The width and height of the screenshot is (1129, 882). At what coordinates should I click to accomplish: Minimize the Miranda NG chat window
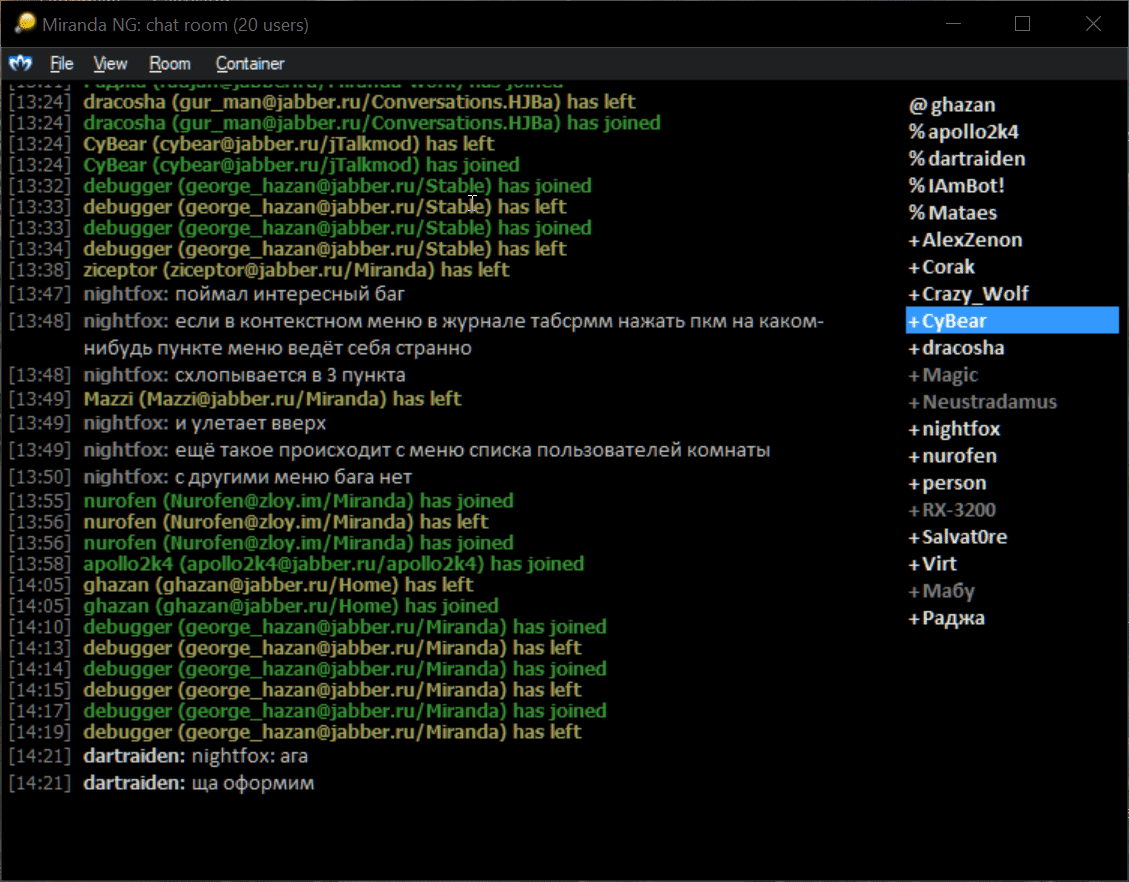click(953, 24)
